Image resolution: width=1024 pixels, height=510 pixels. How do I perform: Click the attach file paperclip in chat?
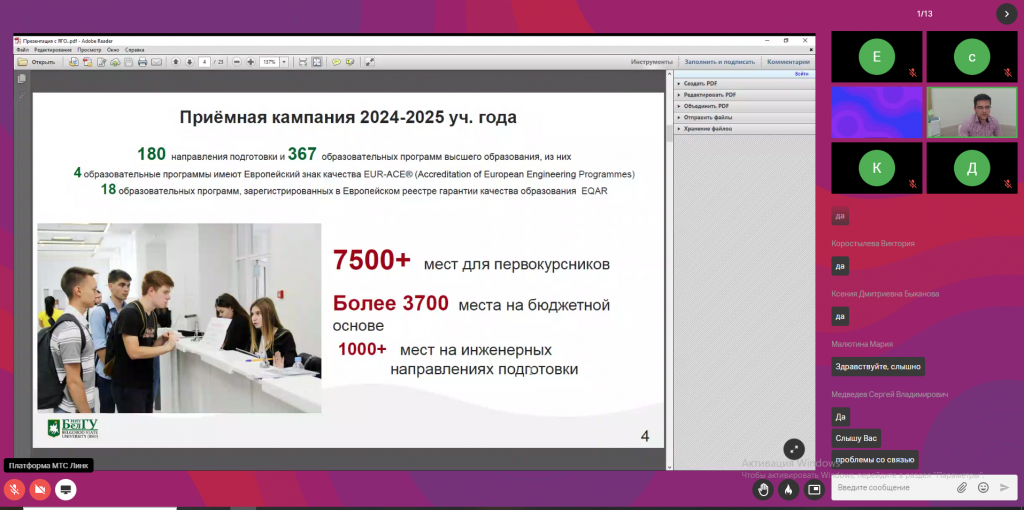pyautogui.click(x=962, y=488)
